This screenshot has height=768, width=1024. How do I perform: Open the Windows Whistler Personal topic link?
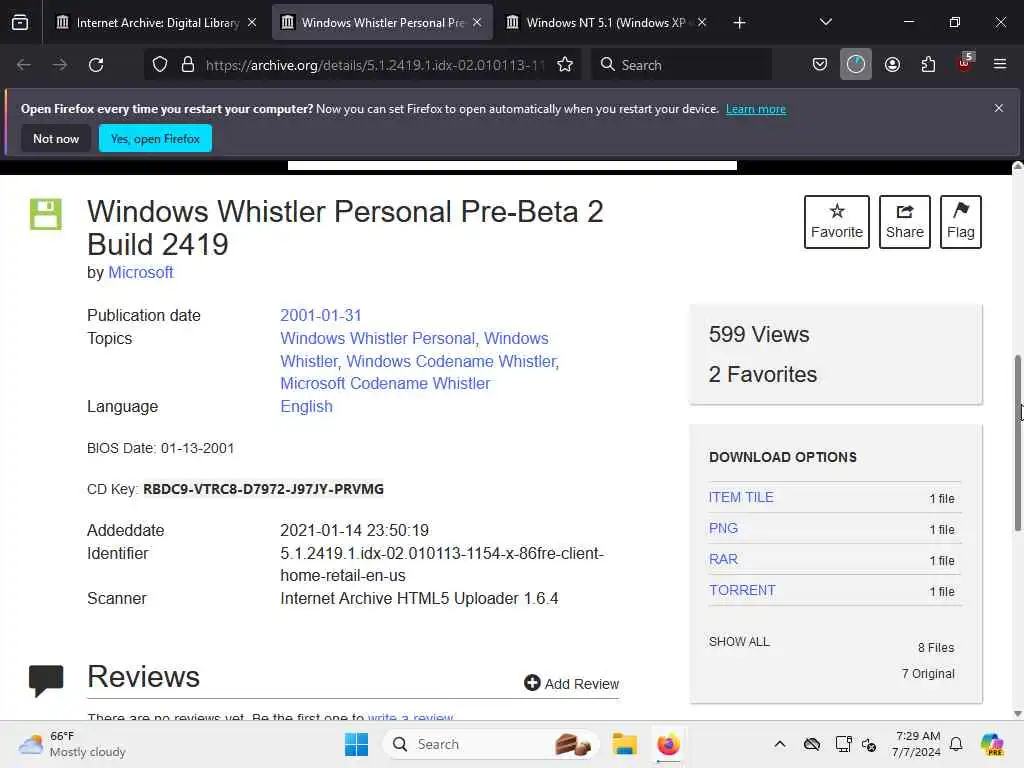point(377,338)
